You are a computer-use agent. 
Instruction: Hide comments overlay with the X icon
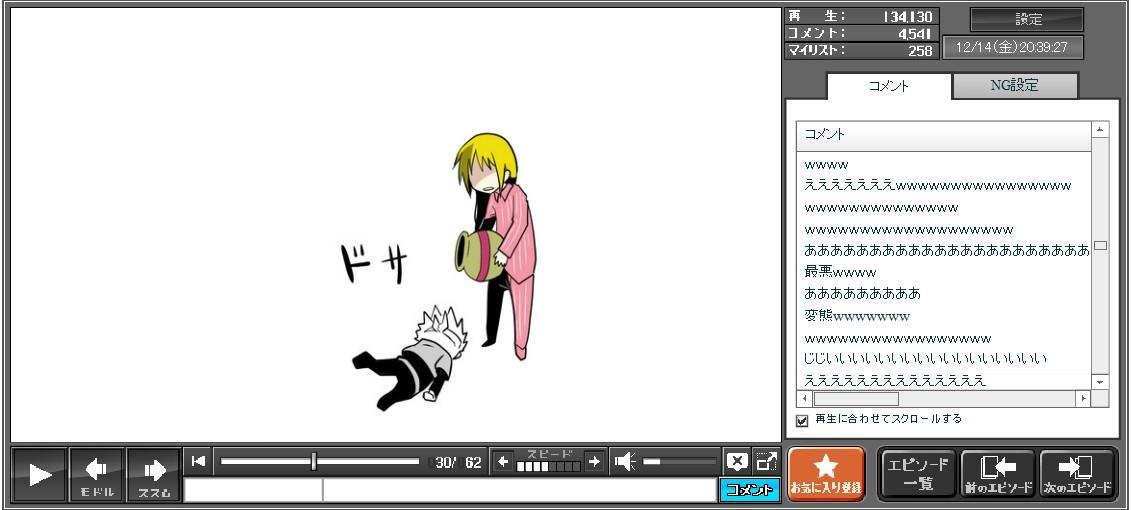pyautogui.click(x=737, y=461)
